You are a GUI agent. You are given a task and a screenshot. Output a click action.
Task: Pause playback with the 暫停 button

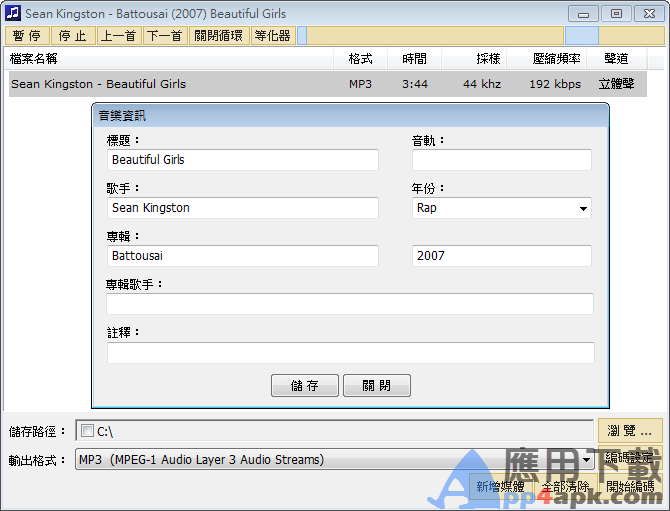[x=27, y=35]
